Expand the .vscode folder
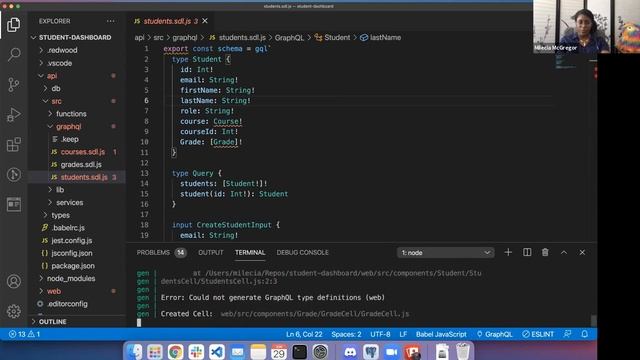640x360 pixels. [x=59, y=63]
